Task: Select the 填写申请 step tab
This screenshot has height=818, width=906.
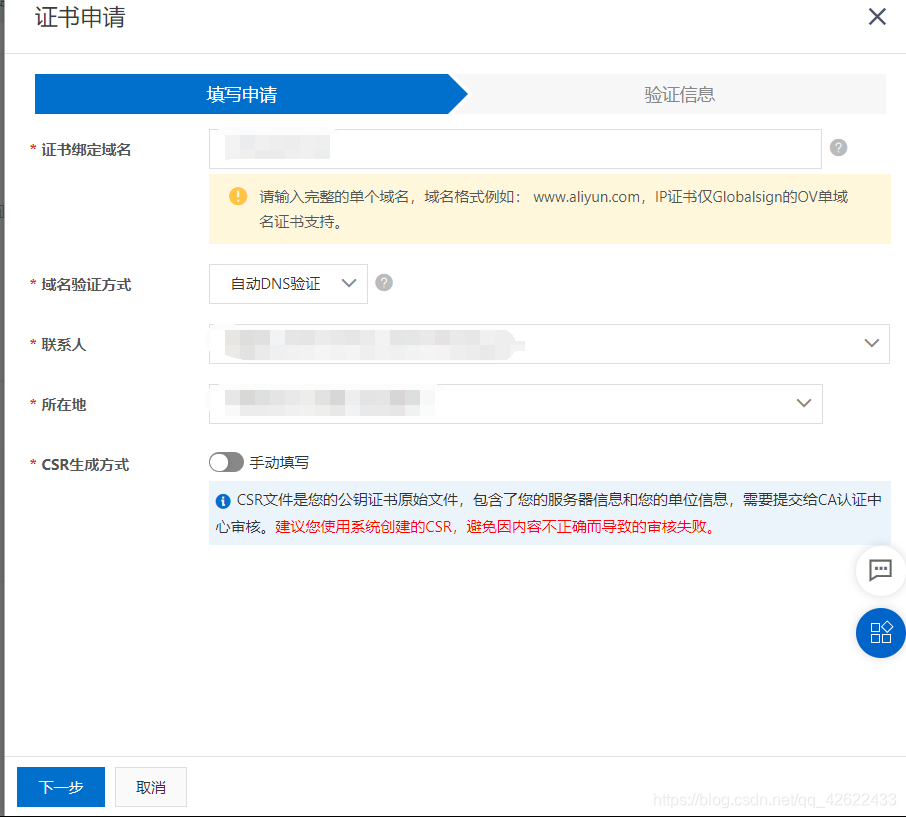Action: coord(242,95)
